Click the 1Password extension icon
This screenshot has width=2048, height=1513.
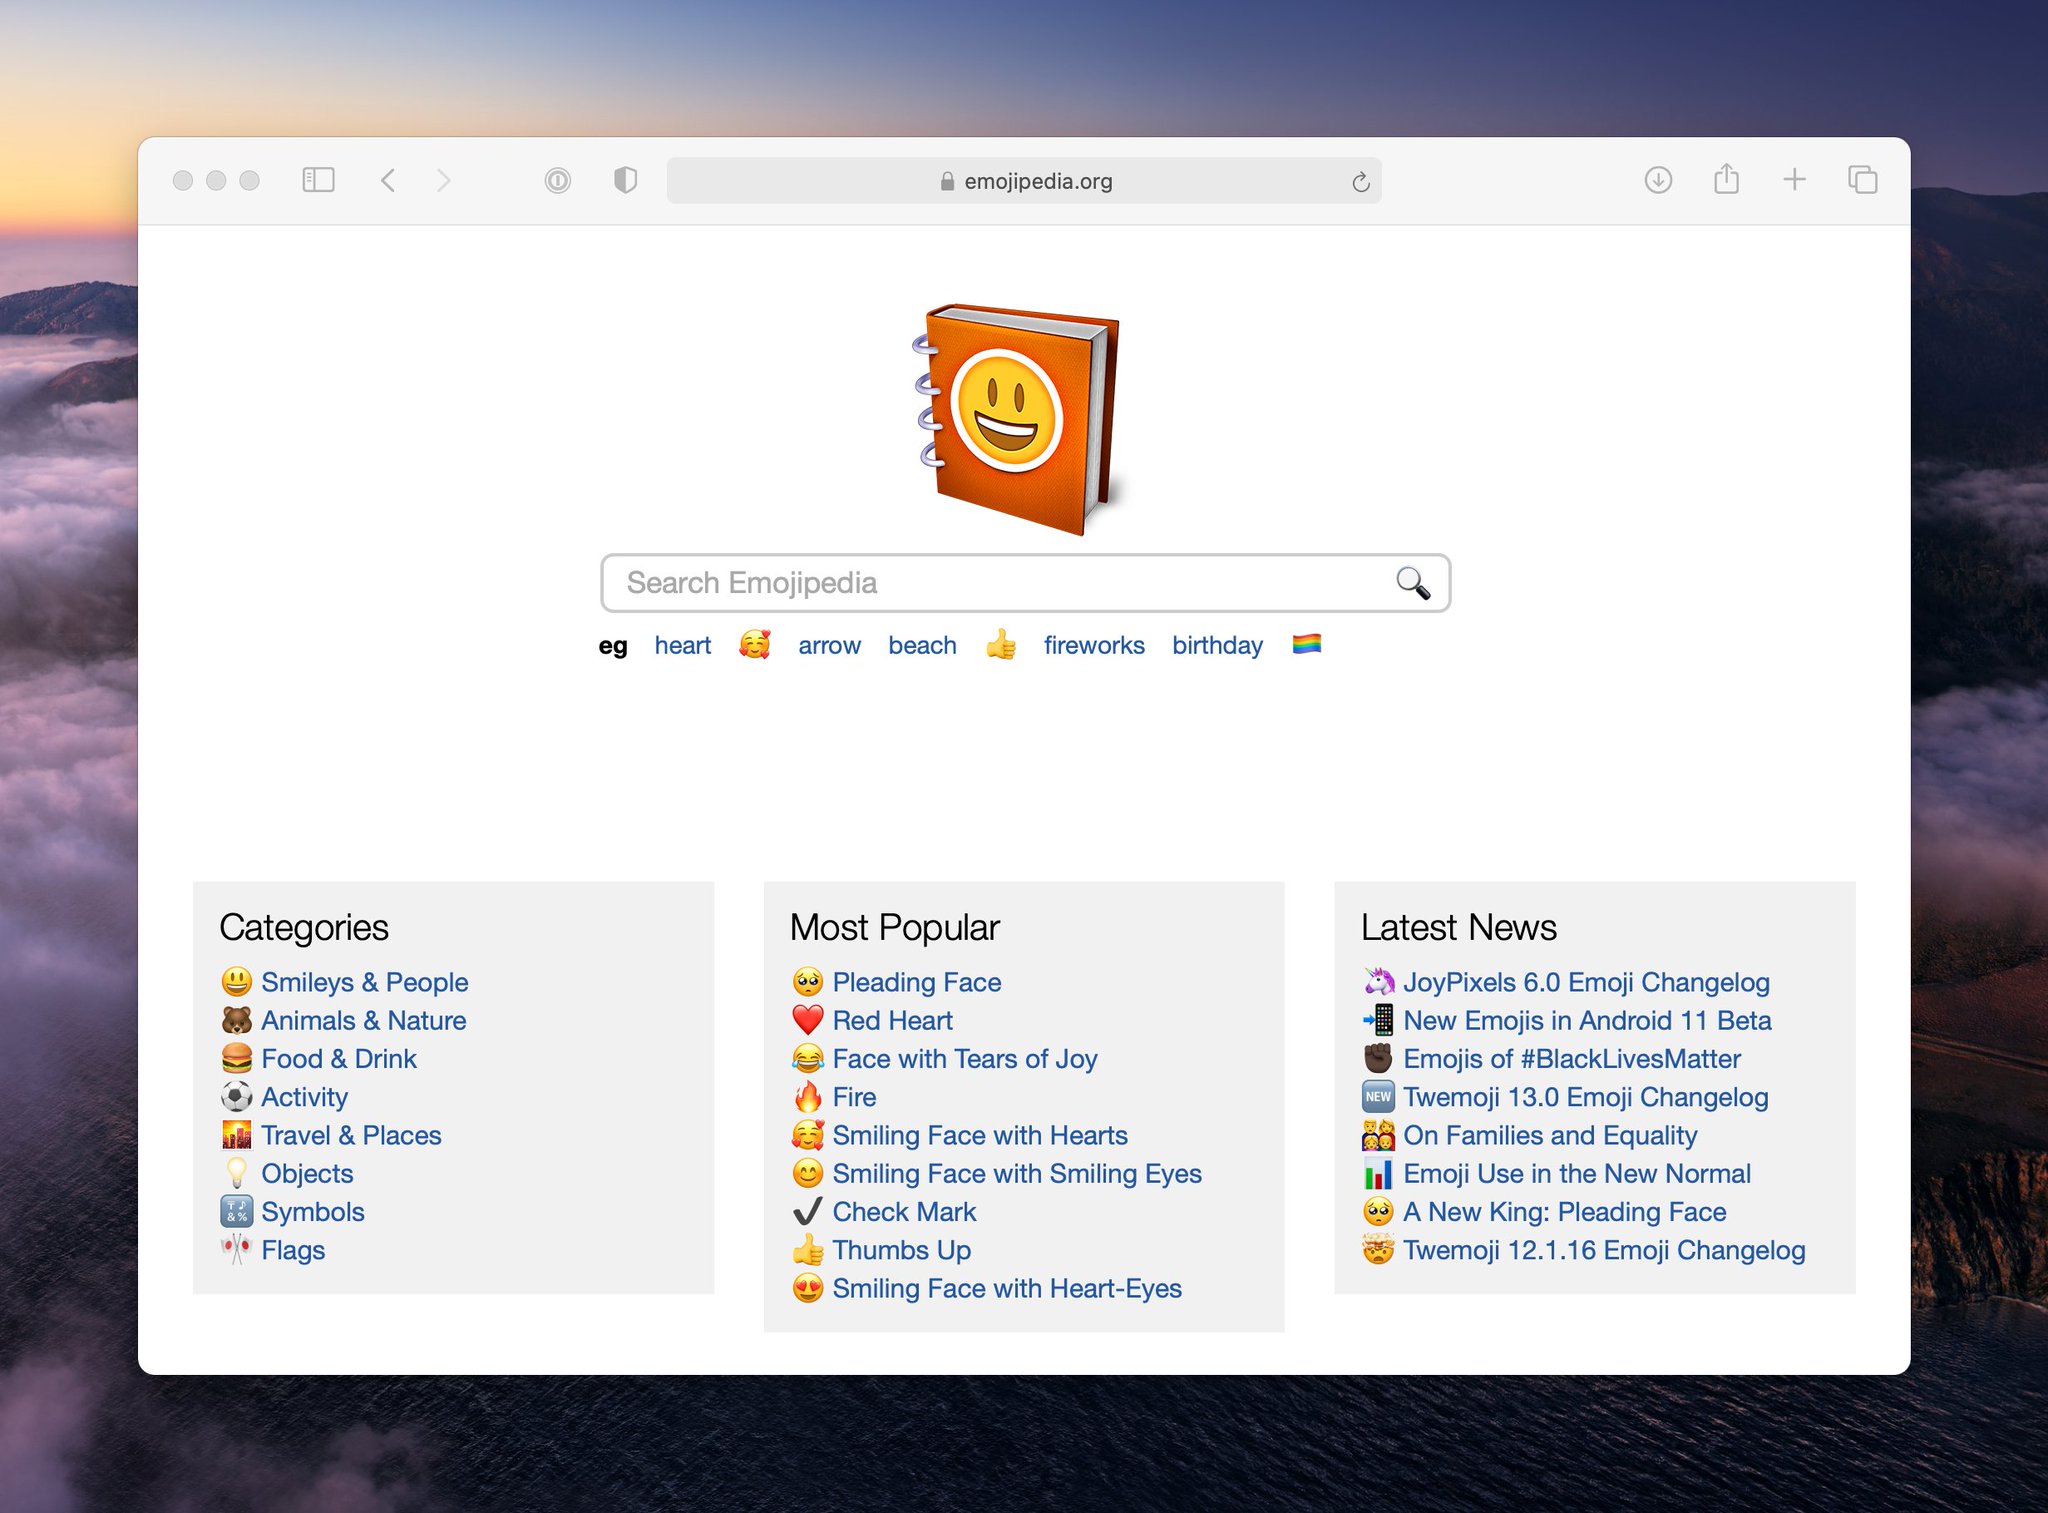557,180
